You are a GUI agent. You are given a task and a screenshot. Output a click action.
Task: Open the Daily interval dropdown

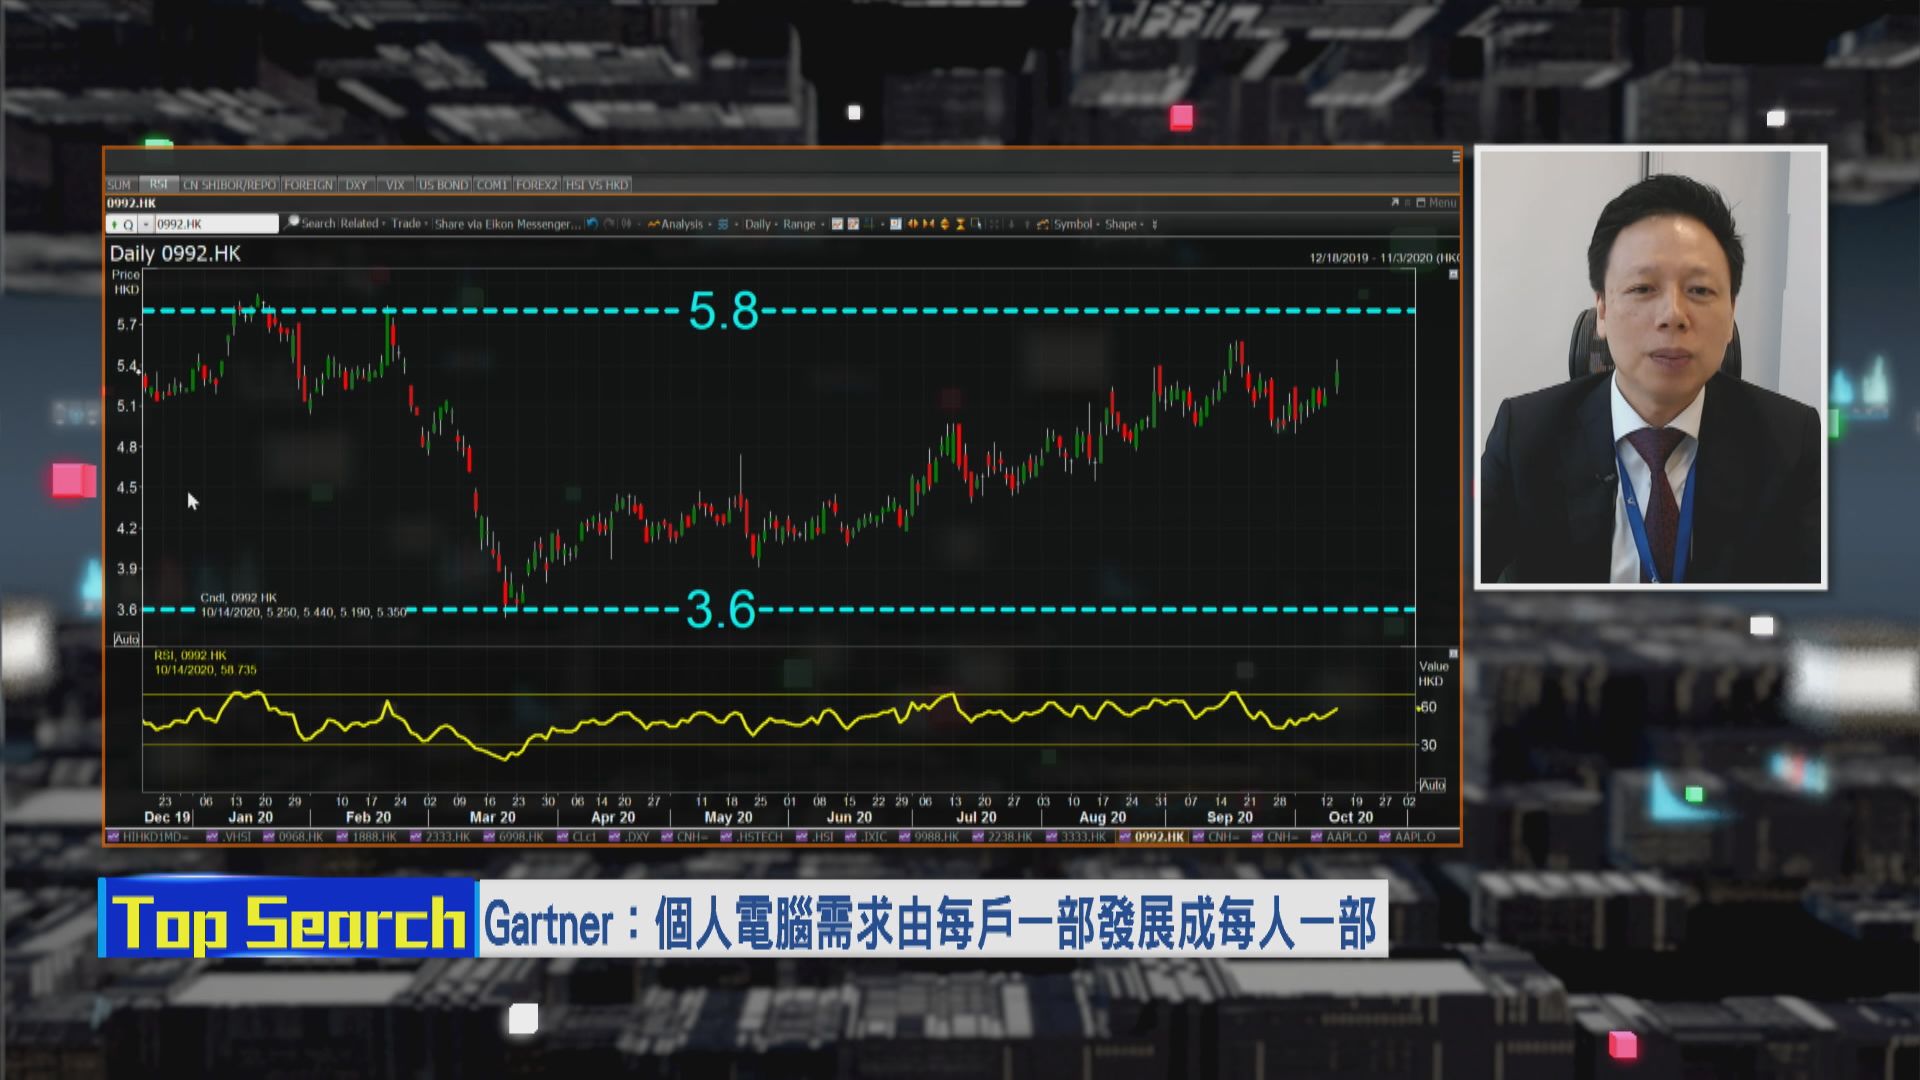[757, 224]
